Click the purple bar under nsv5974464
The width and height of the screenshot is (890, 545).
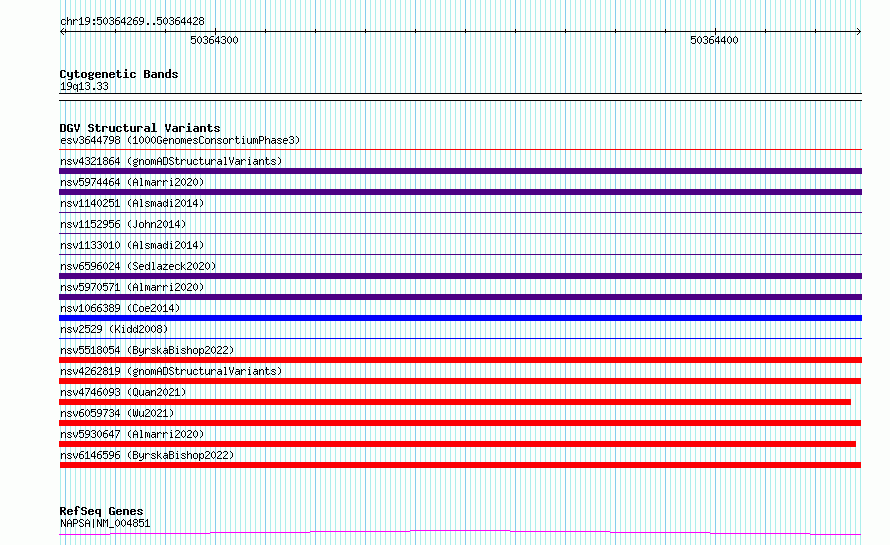[x=460, y=192]
